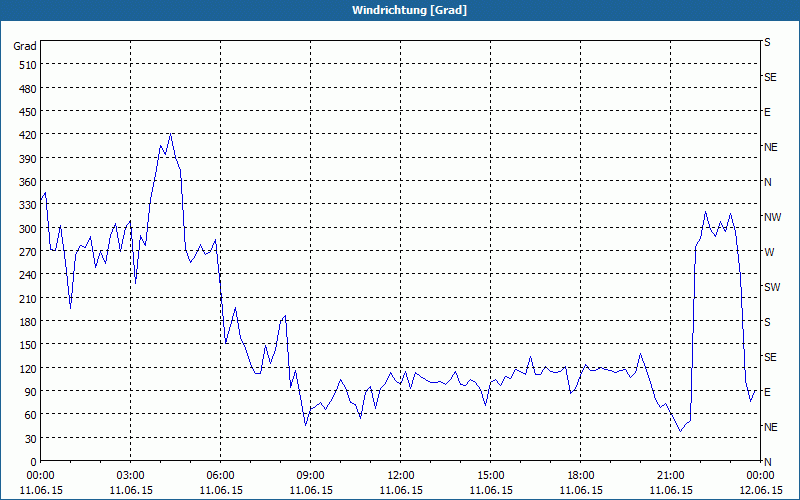Select the 06:00 time label
Screen dimensions: 800x500
(x=220, y=476)
